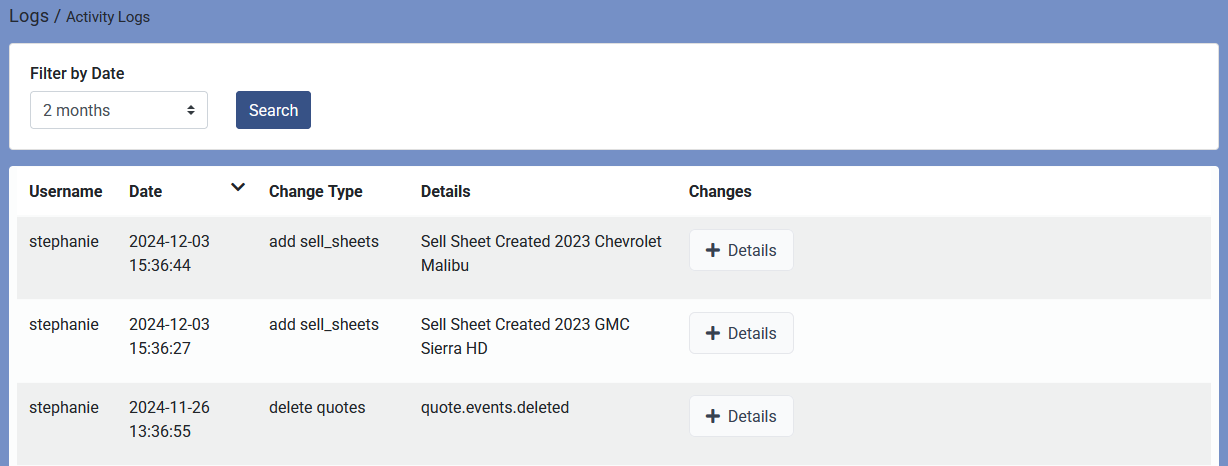The height and width of the screenshot is (466, 1228).
Task: Click the Changes column header
Action: tap(720, 191)
